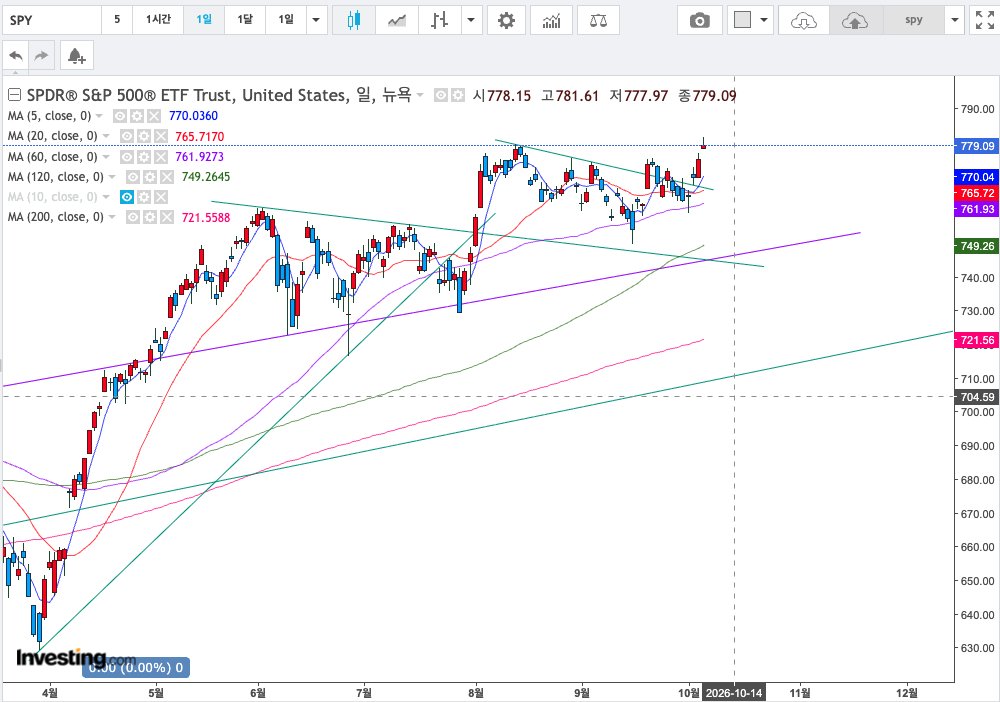Click the 2026-10-14 date marker on time axis
The width and height of the screenshot is (1000, 702).
[x=734, y=692]
